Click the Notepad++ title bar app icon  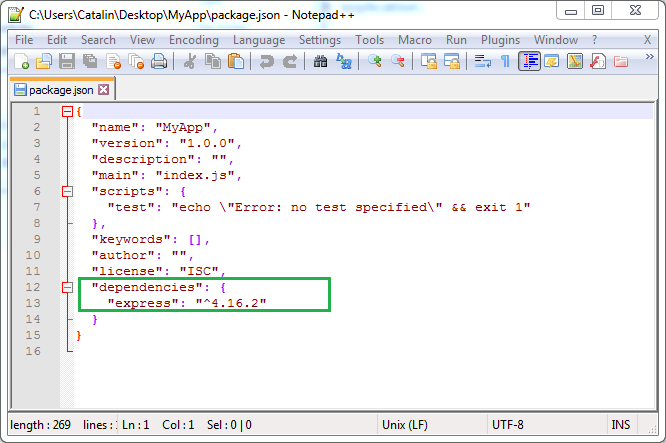point(16,14)
